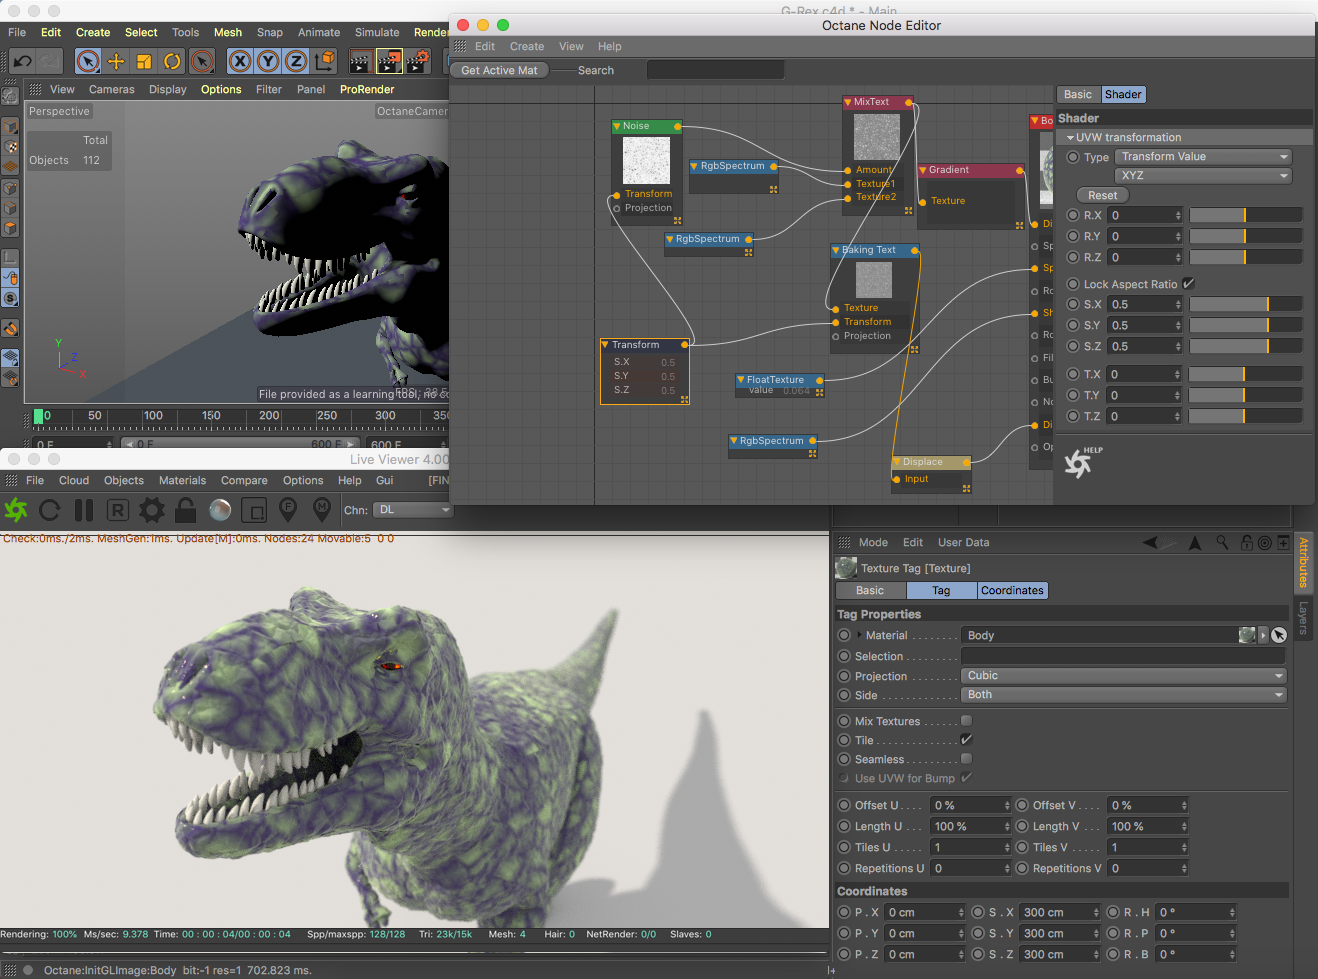Viewport: 1318px width, 979px height.
Task: Enable the Seamless checkbox
Action: pos(966,759)
